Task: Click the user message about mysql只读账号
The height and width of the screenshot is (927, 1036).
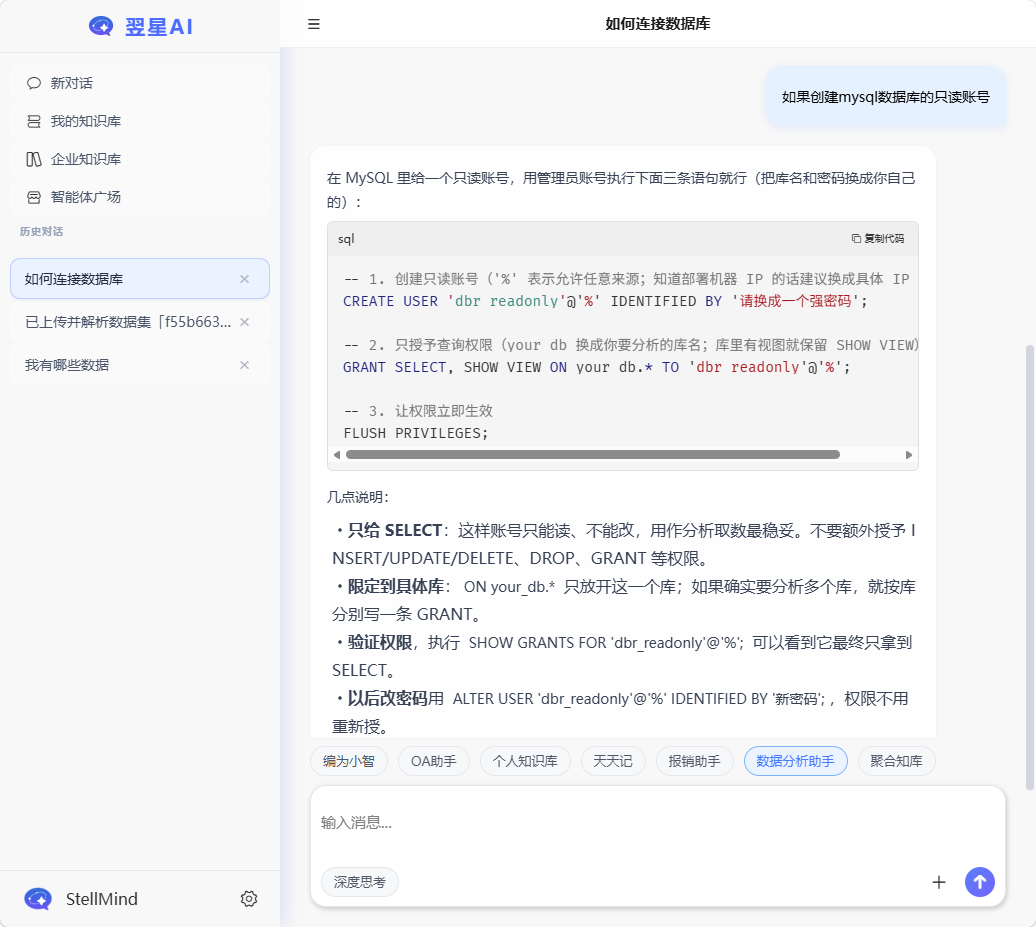Action: 885,97
